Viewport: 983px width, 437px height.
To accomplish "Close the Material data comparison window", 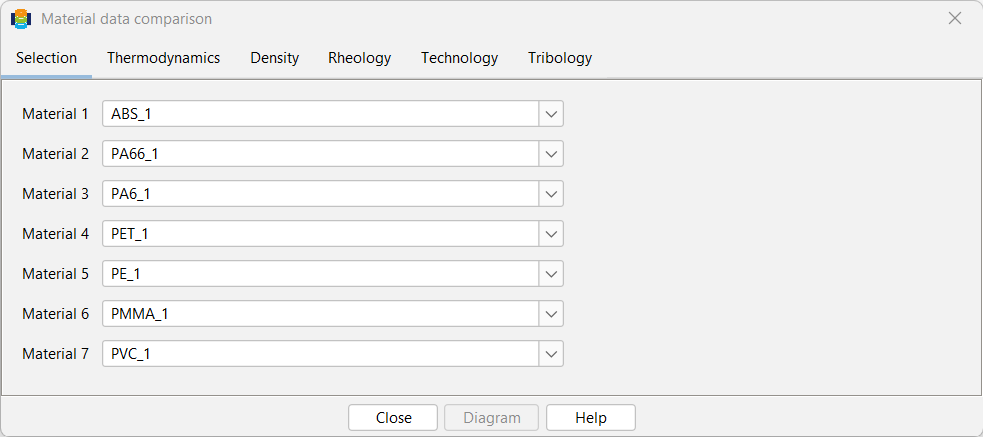I will [954, 19].
